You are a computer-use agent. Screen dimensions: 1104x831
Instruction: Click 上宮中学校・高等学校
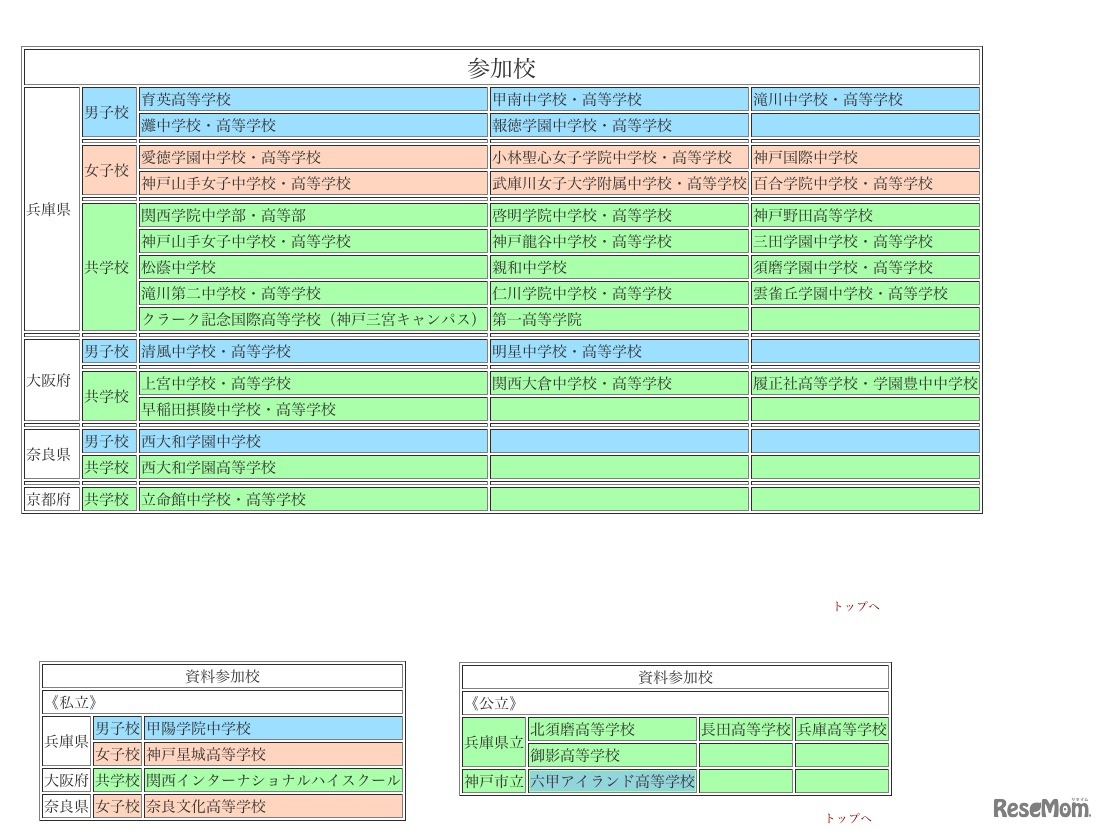[313, 383]
